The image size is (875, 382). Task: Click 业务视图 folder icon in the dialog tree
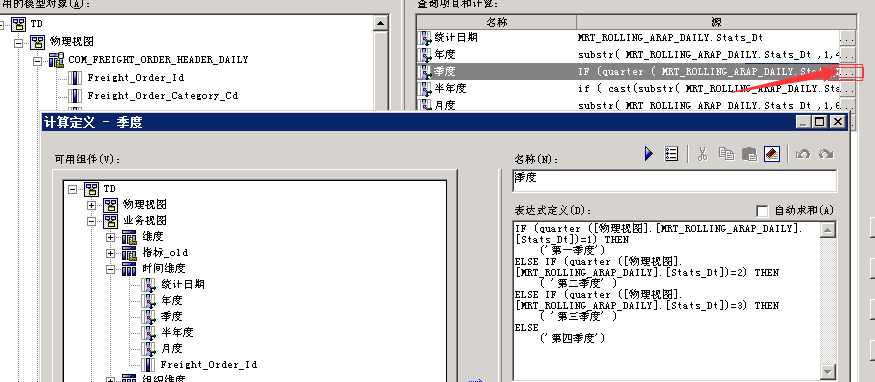110,221
